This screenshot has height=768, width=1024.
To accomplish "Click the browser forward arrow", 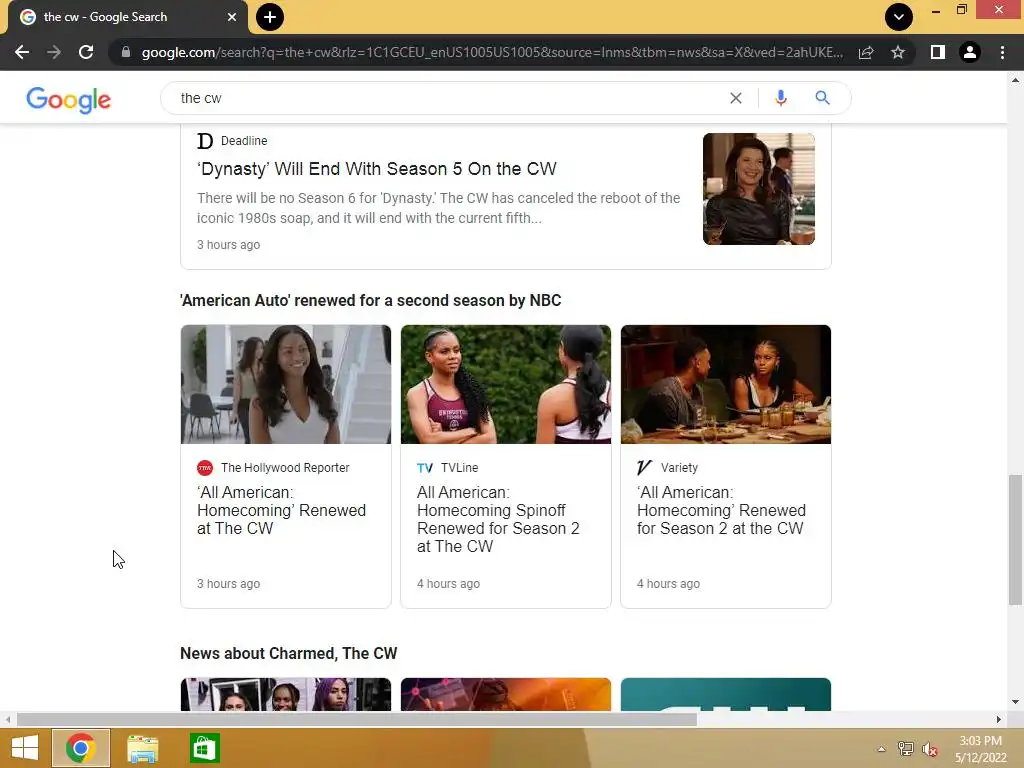I will [54, 52].
